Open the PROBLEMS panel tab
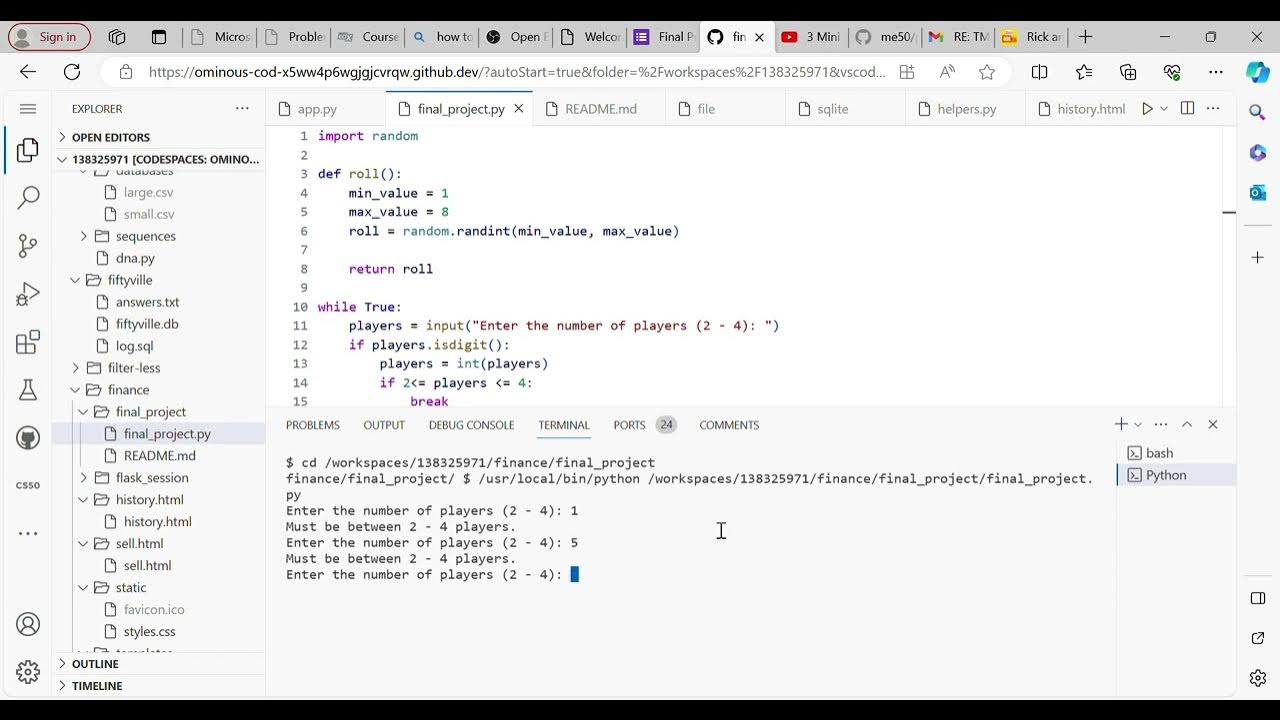 [x=313, y=425]
